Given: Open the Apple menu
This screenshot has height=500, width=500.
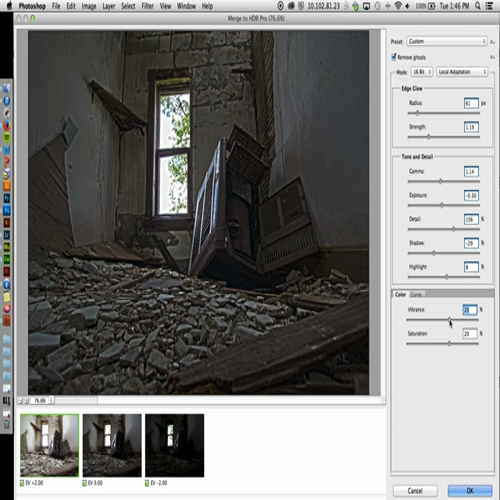Looking at the screenshot, I should [x=9, y=6].
